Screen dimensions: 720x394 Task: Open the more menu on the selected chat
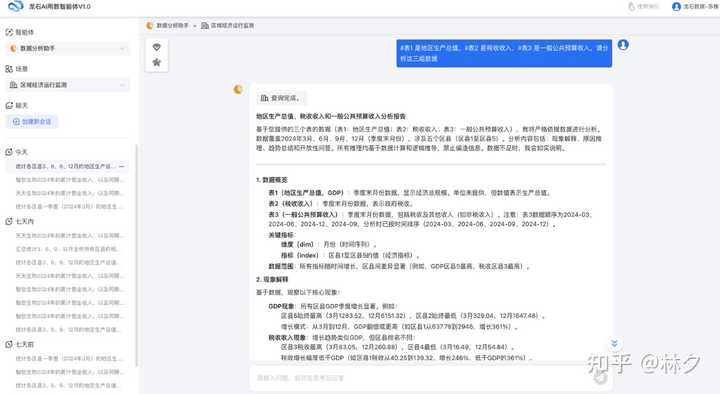click(x=122, y=166)
